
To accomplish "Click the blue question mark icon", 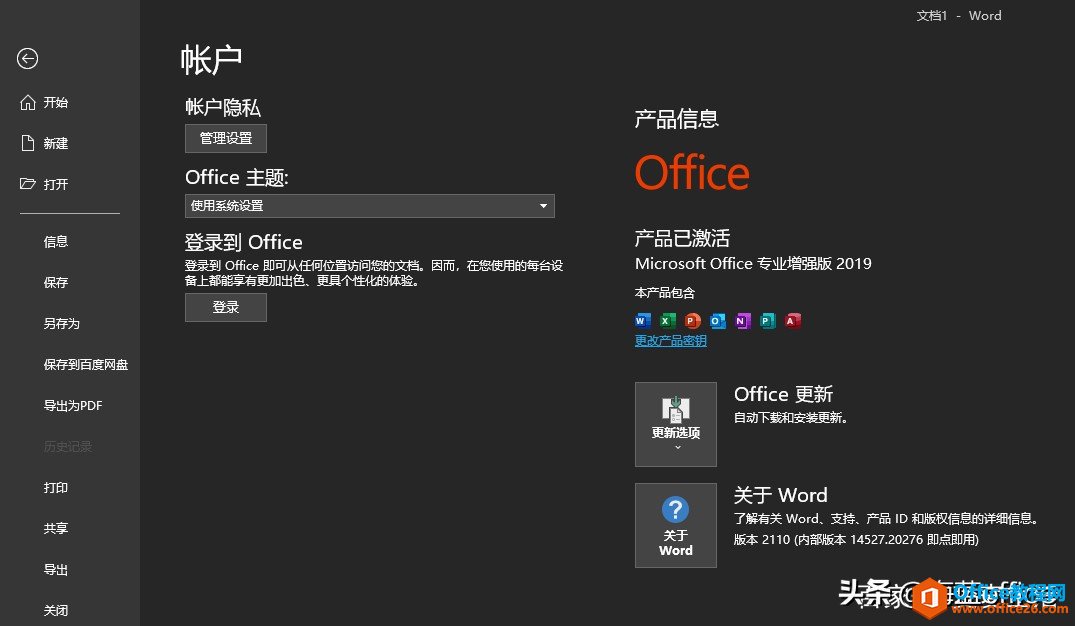I will 675,509.
